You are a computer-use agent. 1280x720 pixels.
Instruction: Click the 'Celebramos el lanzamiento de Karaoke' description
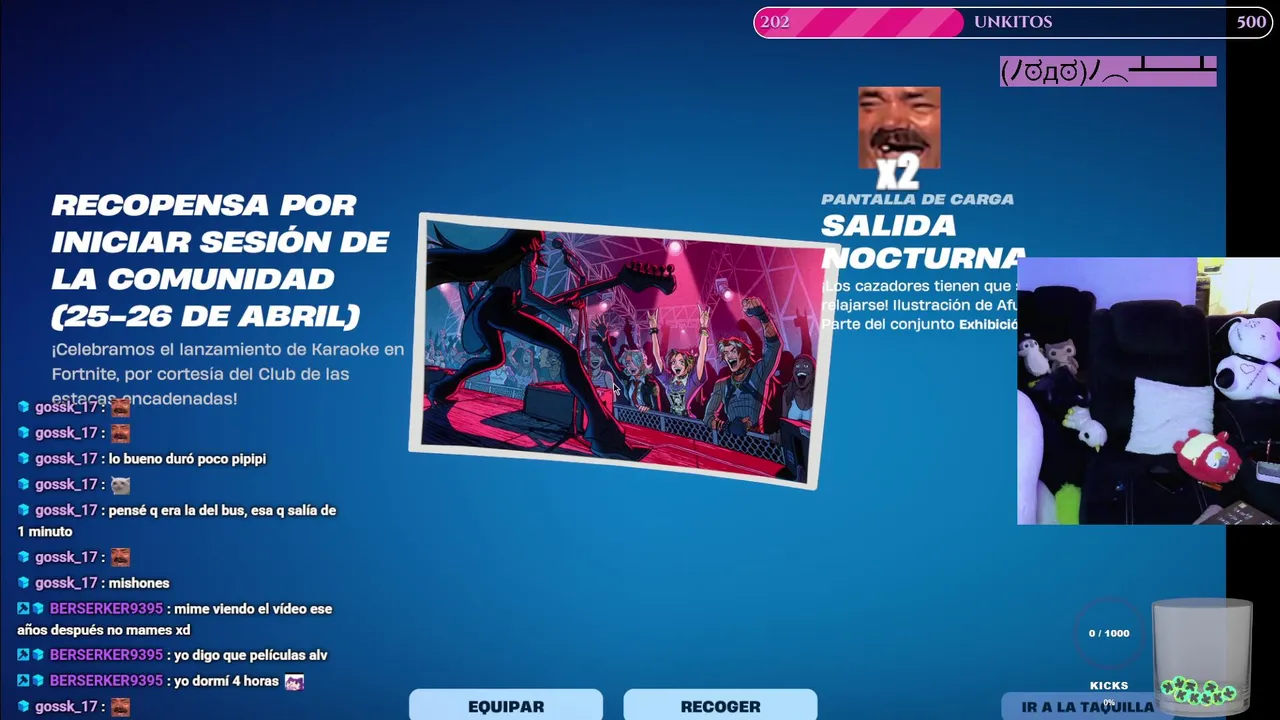pyautogui.click(x=228, y=374)
